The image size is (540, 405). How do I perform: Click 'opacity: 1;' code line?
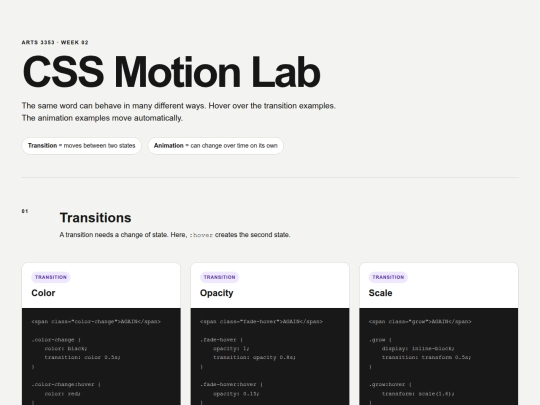[231, 349]
